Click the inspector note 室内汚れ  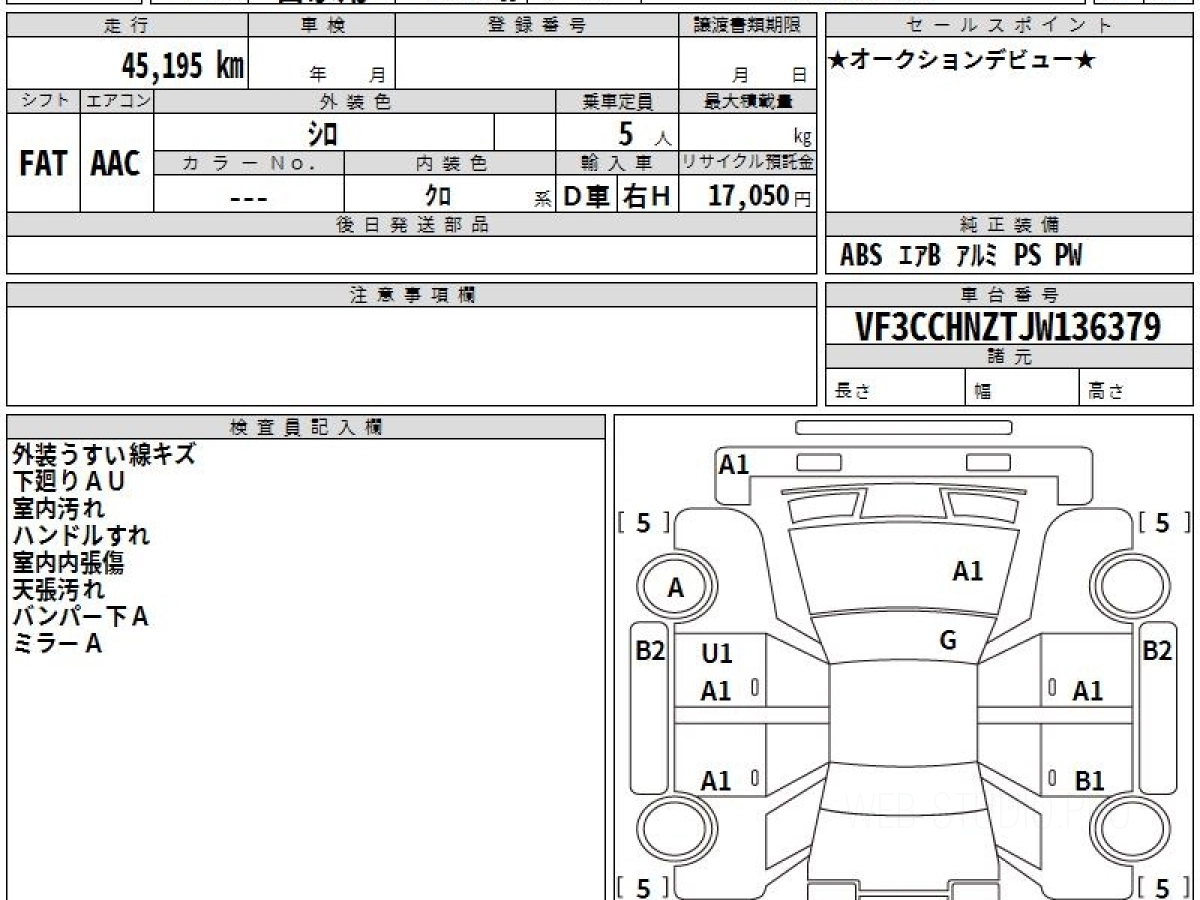(x=58, y=508)
